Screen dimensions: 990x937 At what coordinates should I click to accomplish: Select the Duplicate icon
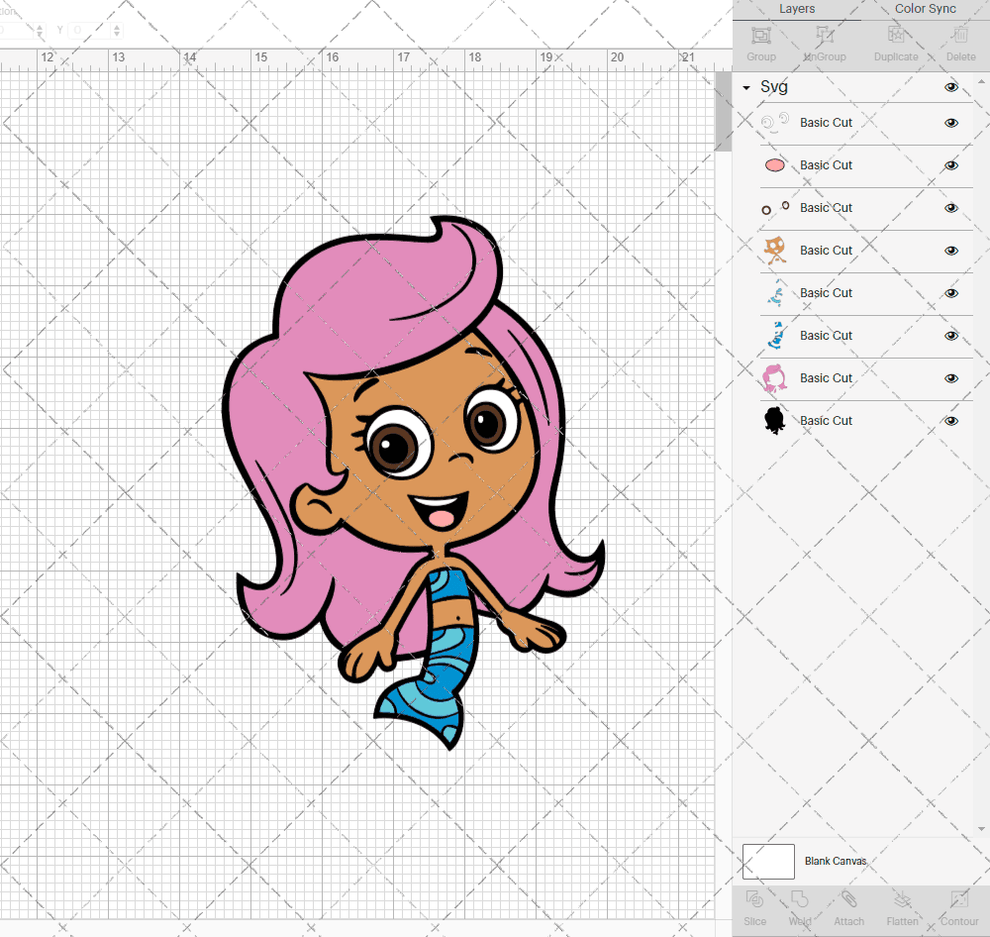896,43
